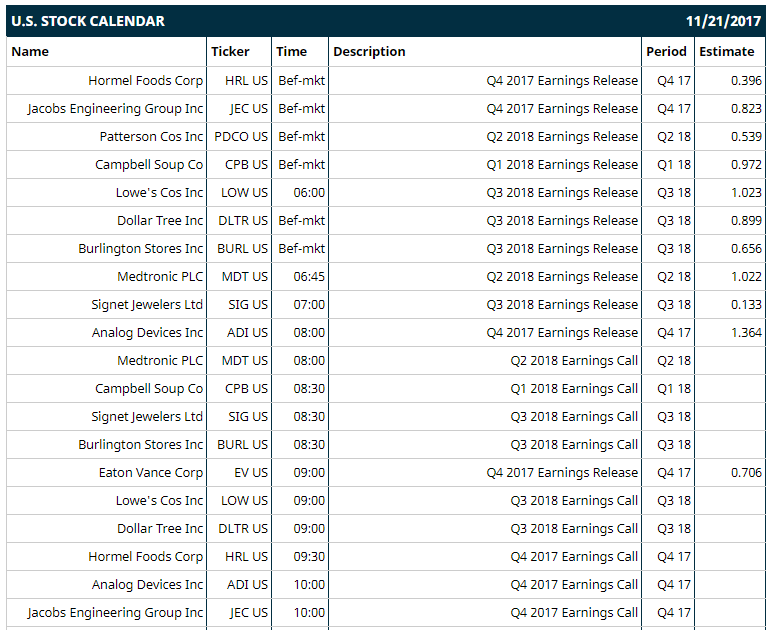The image size is (774, 630).
Task: Click Medtronic PLC in the 06:45 row
Action: click(160, 276)
